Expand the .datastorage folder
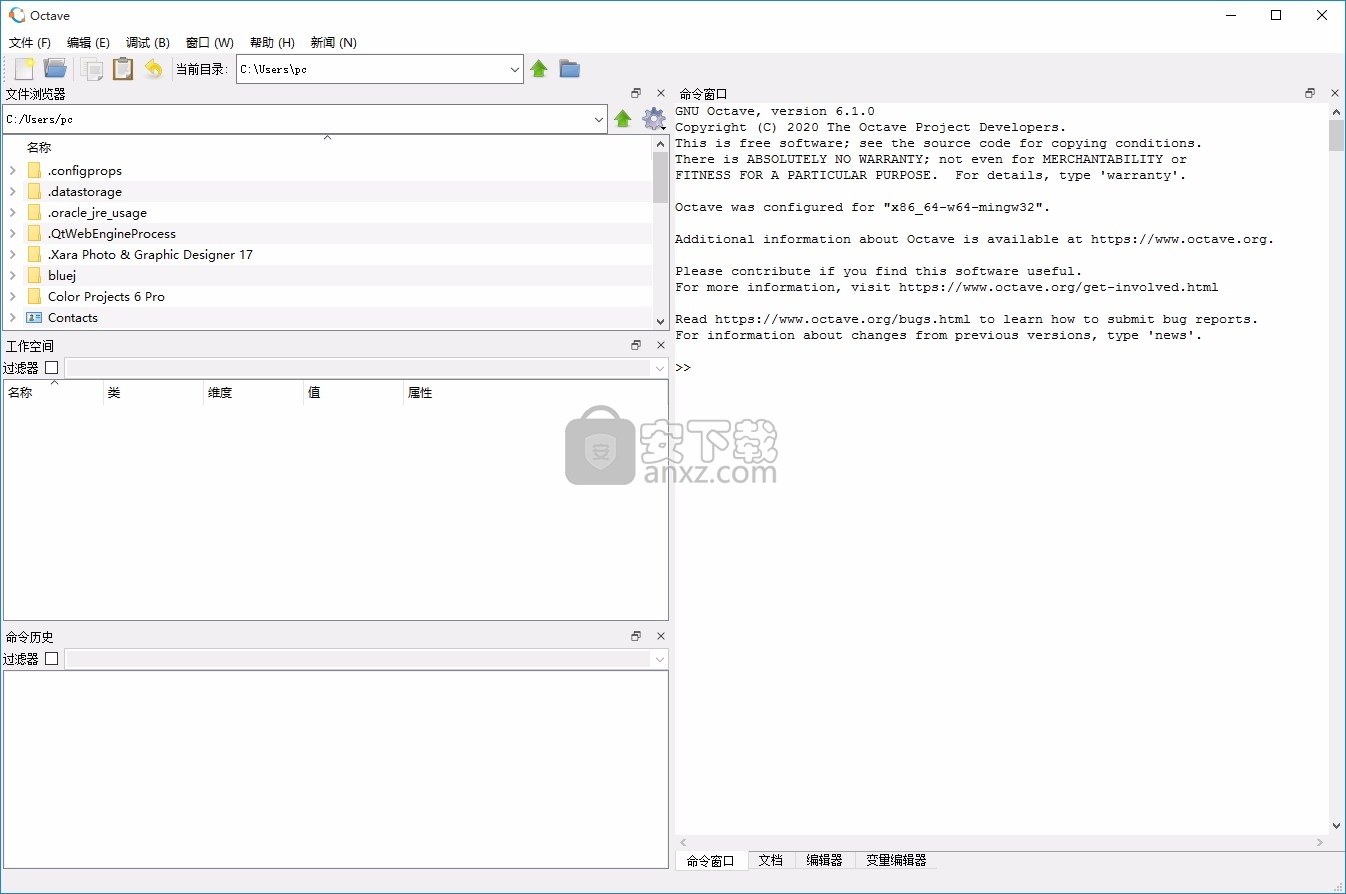Image resolution: width=1346 pixels, height=894 pixels. point(12,192)
